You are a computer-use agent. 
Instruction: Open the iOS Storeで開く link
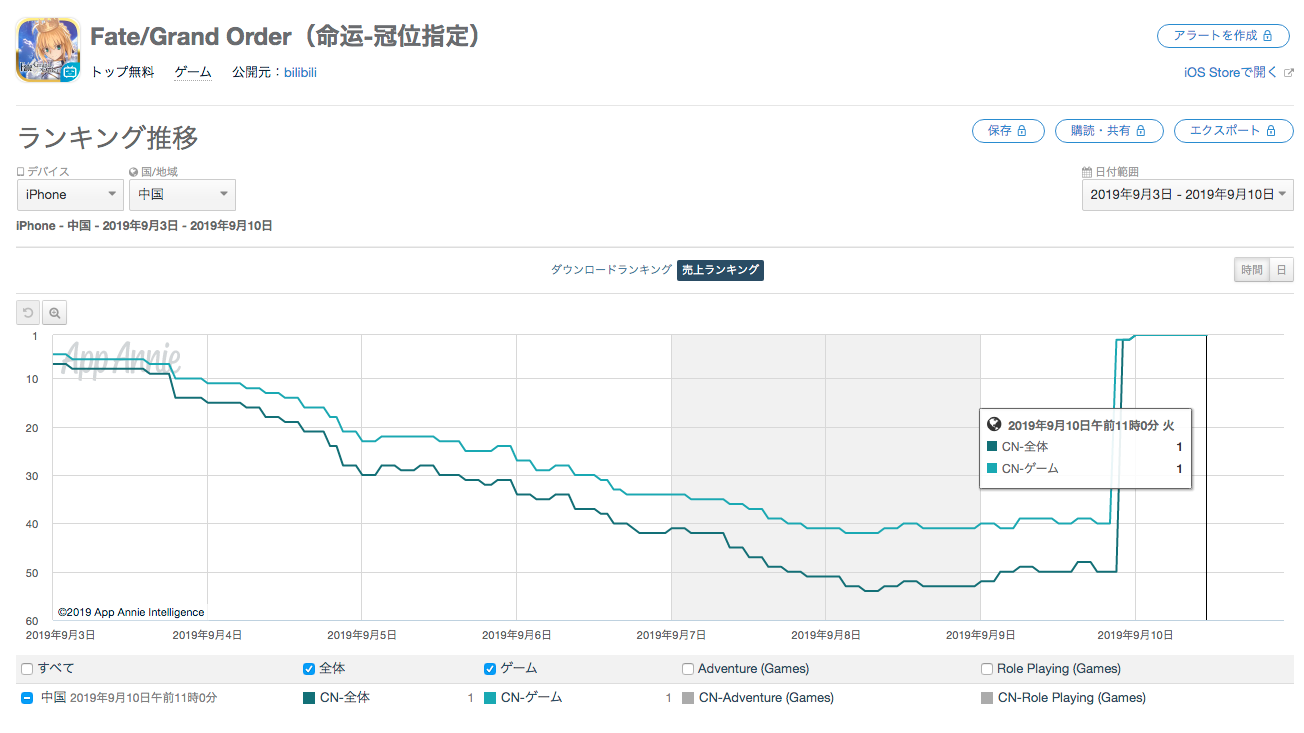point(1230,72)
